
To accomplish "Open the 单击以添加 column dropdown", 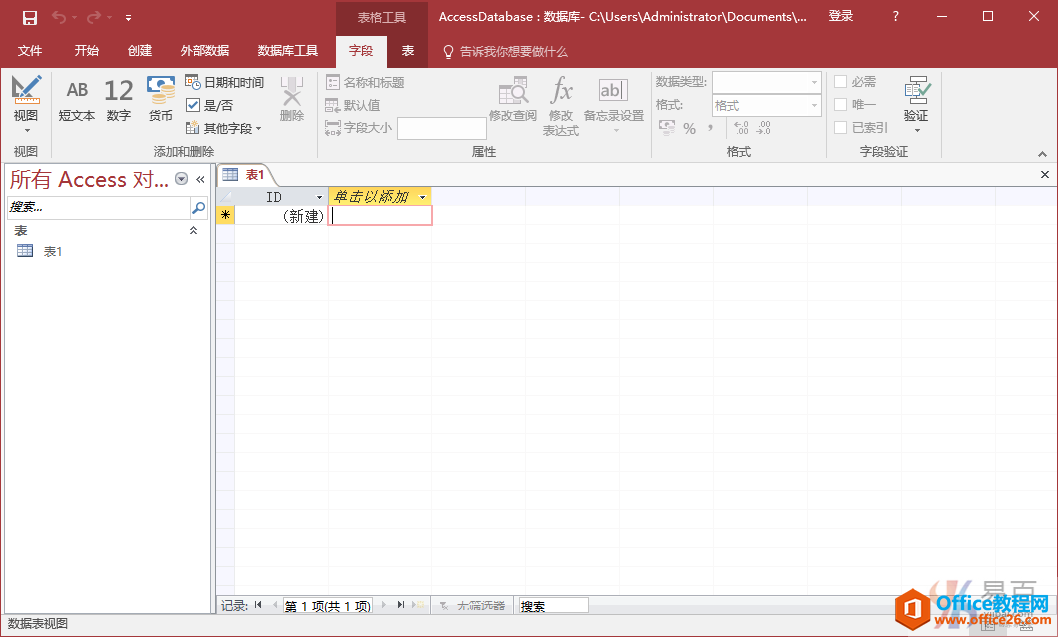I will click(423, 197).
